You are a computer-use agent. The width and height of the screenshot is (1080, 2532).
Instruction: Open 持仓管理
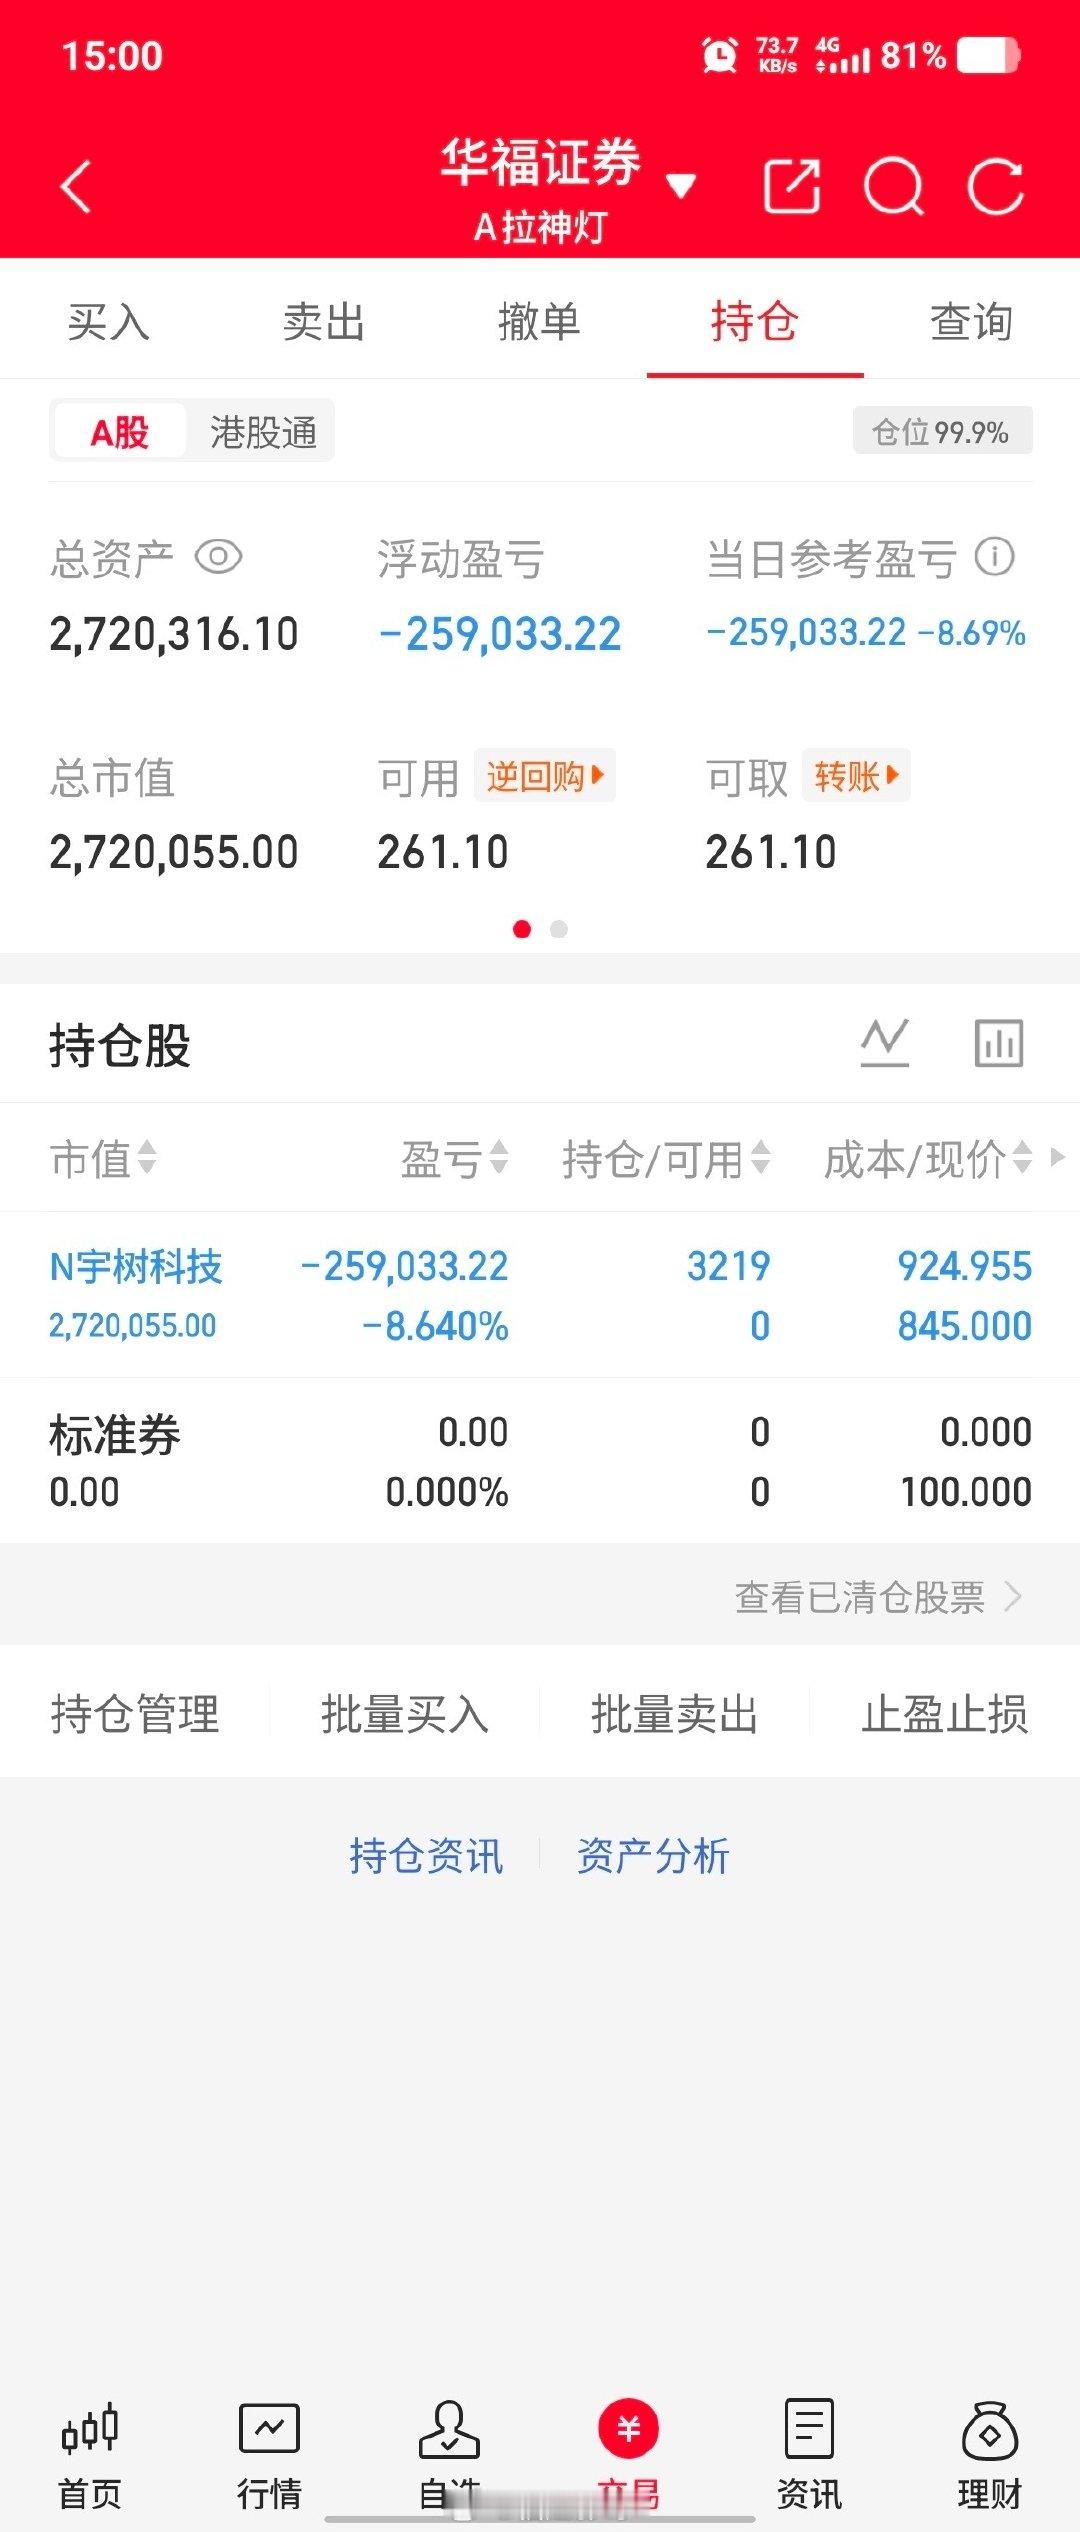click(135, 1713)
